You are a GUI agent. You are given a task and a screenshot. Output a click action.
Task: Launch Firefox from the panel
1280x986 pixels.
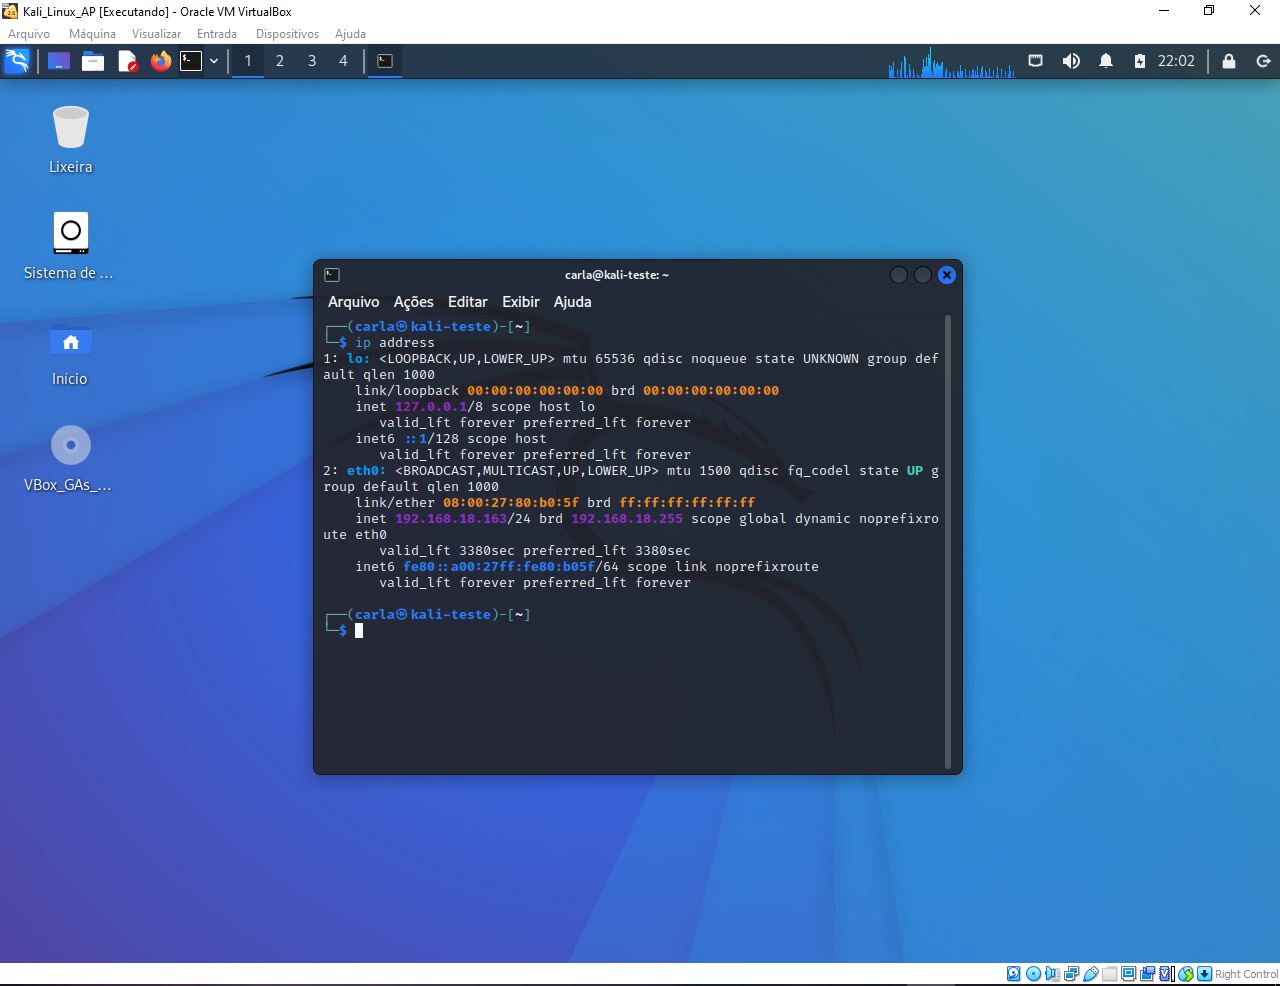click(160, 61)
